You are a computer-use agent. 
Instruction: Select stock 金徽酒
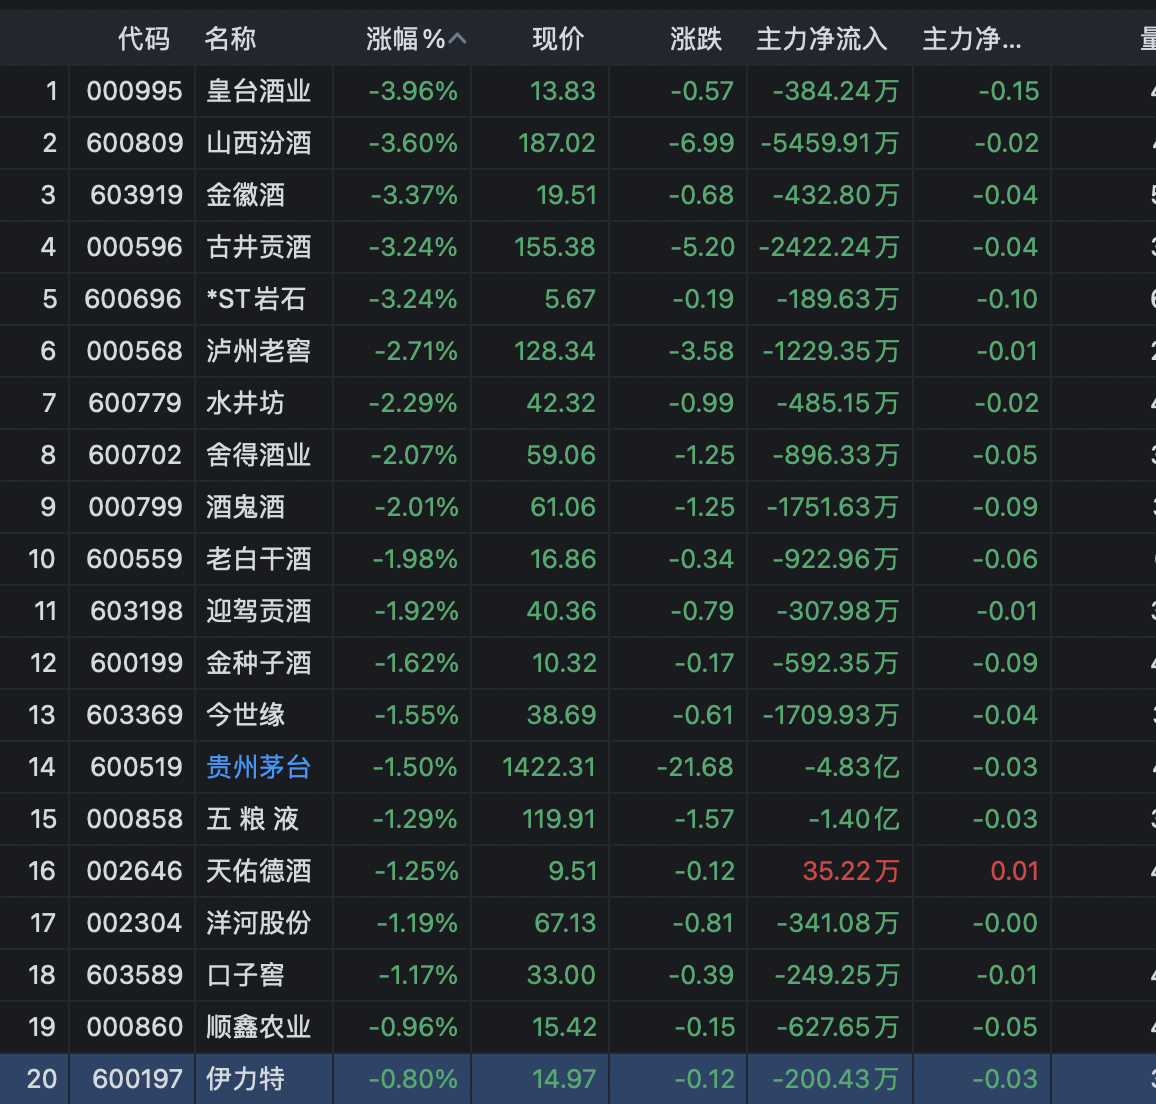pos(246,195)
